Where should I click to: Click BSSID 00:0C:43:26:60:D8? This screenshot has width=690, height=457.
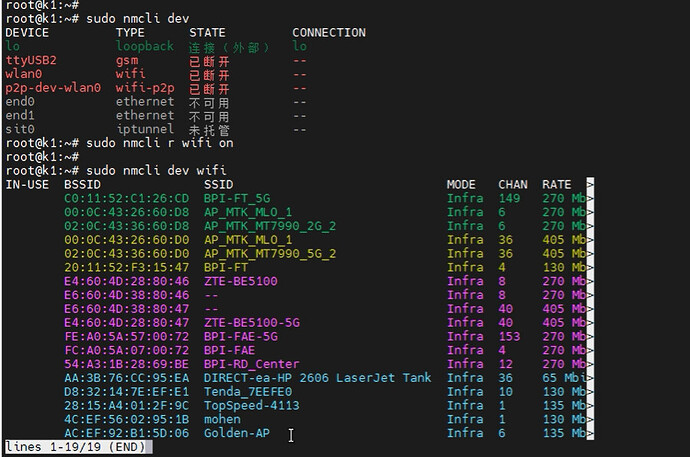tap(127, 212)
